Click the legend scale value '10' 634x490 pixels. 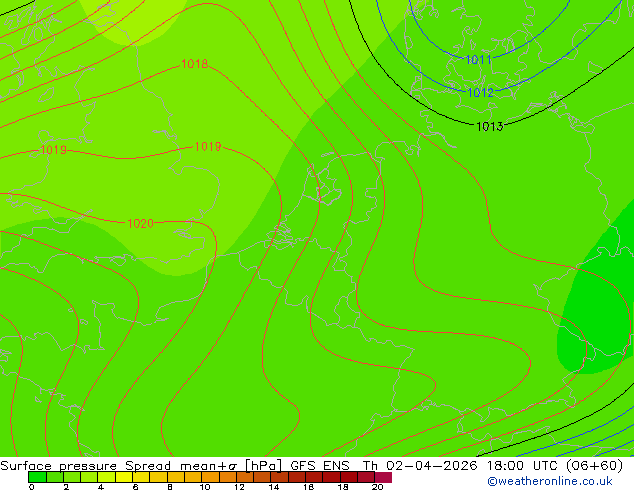pyautogui.click(x=205, y=487)
